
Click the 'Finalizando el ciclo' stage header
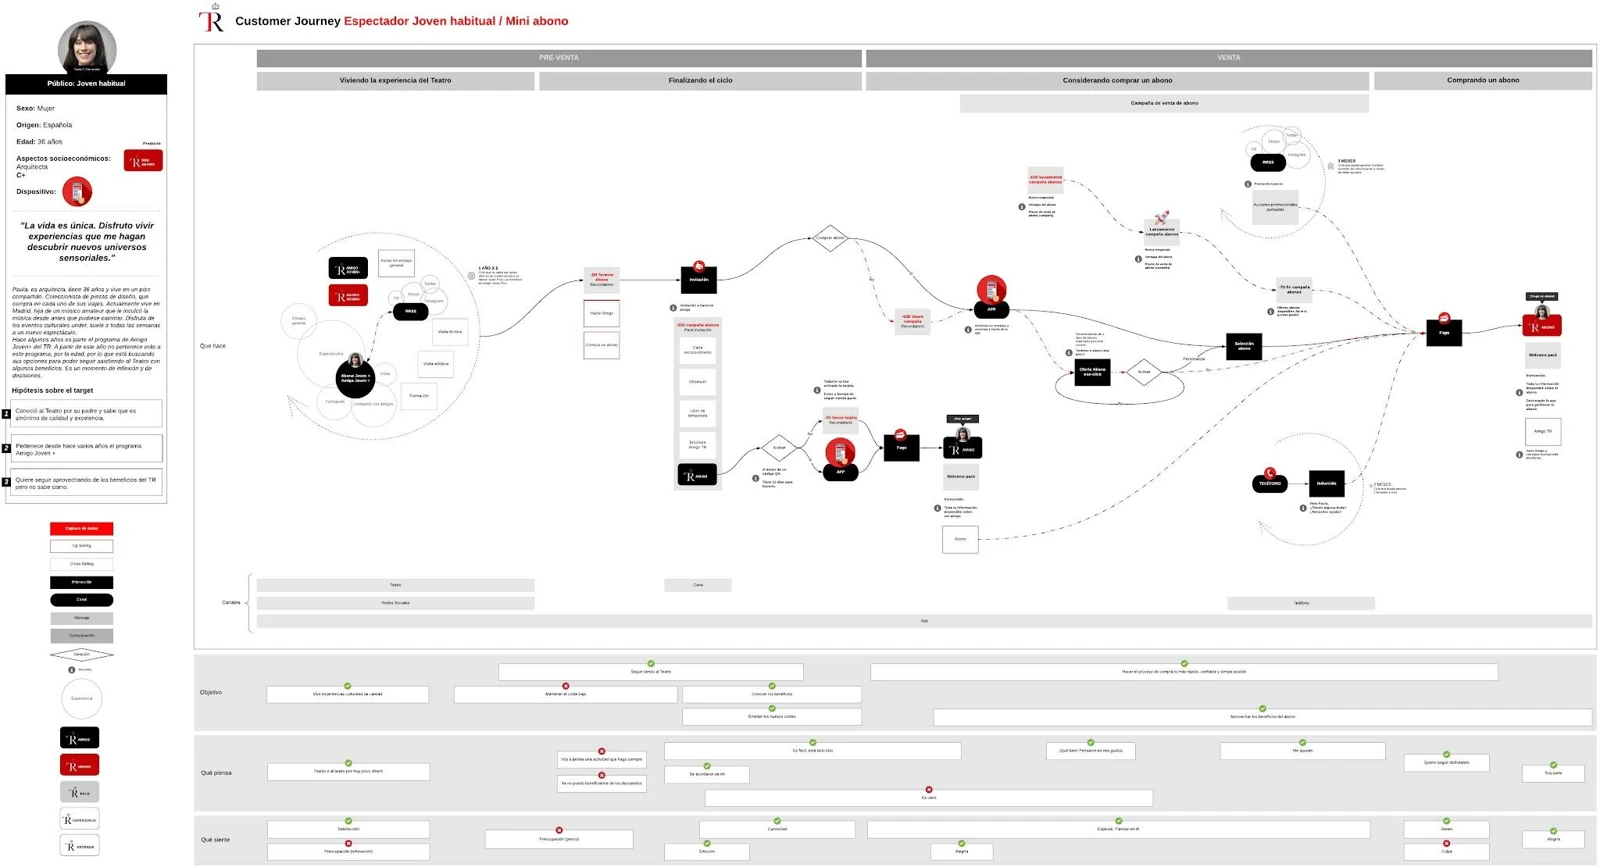(x=700, y=81)
